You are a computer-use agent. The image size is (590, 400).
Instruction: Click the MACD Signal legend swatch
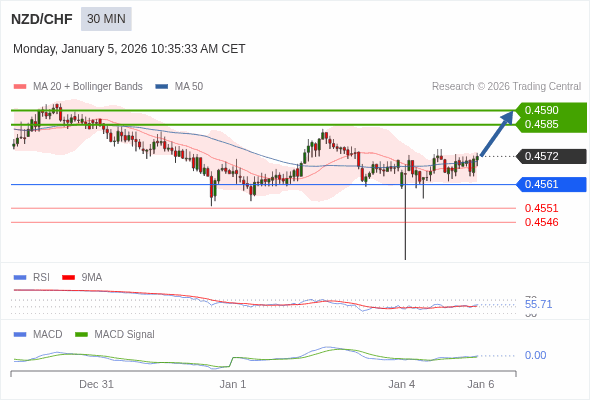tap(81, 335)
